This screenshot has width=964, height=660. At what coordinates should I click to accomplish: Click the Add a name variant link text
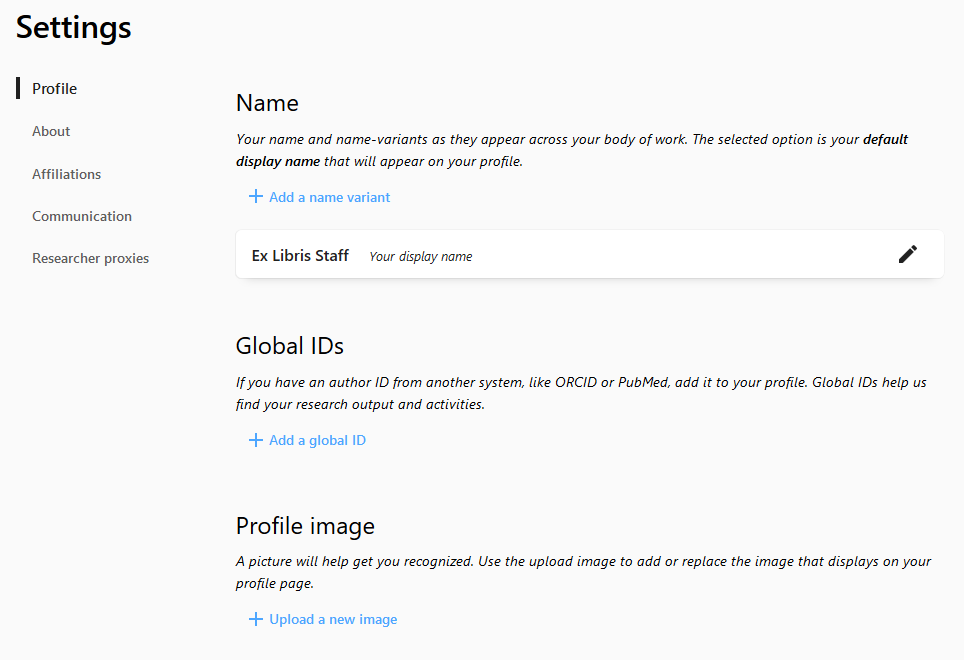pyautogui.click(x=329, y=197)
